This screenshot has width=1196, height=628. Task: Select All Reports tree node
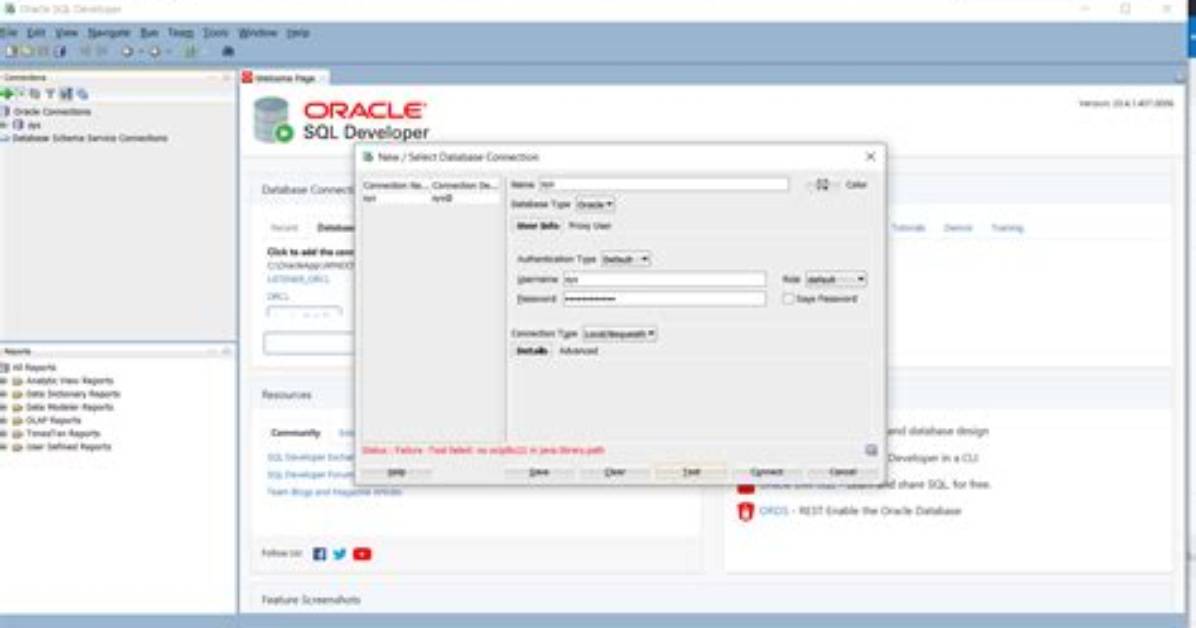click(x=34, y=368)
